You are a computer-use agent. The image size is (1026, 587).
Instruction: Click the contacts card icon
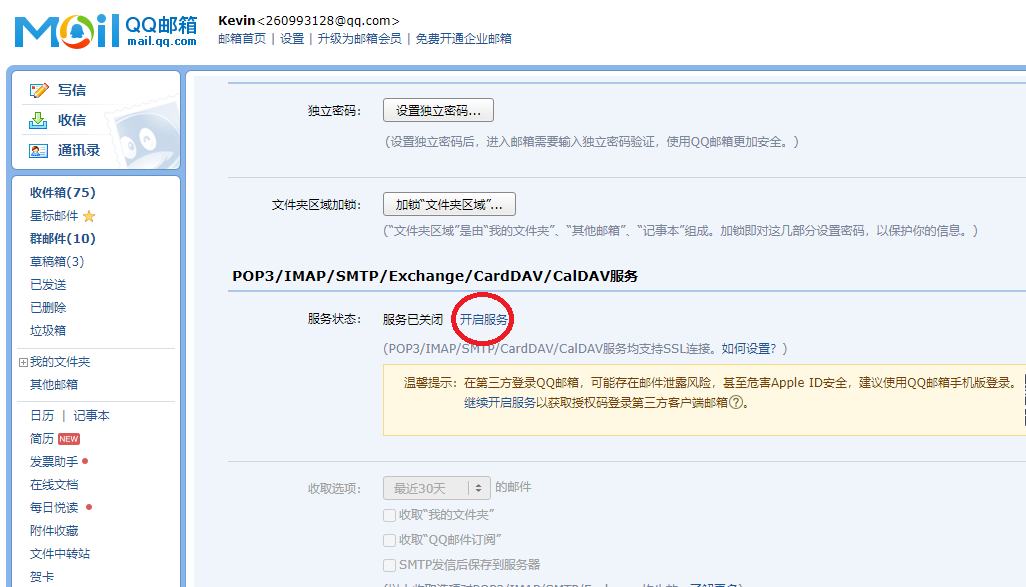tap(39, 151)
